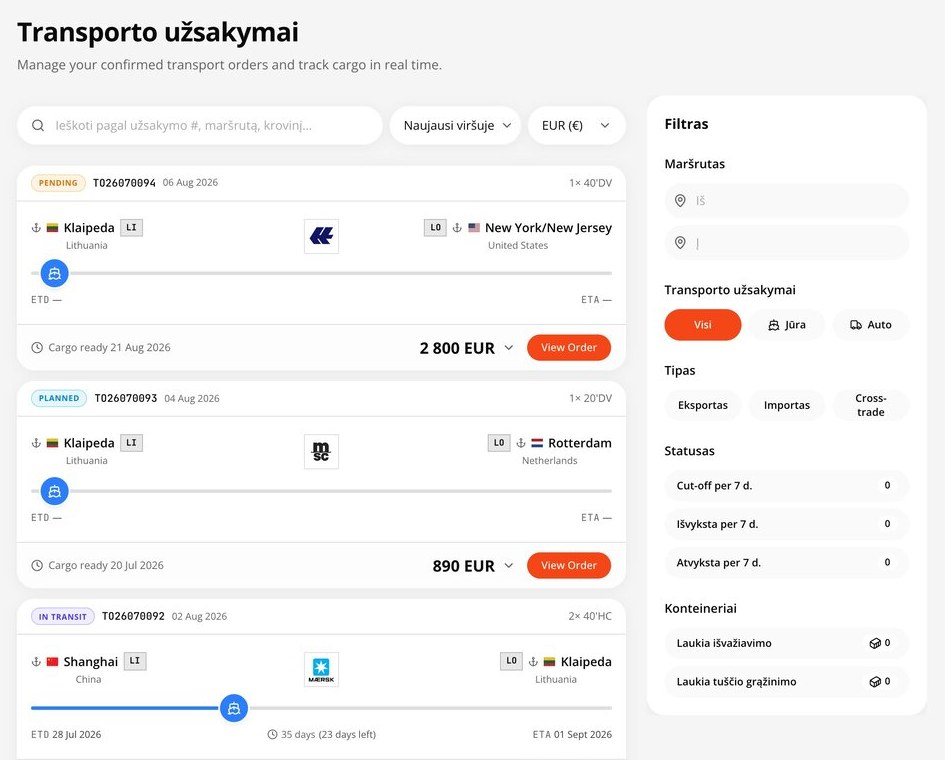View Order T026070094
945x760 pixels.
click(x=569, y=348)
